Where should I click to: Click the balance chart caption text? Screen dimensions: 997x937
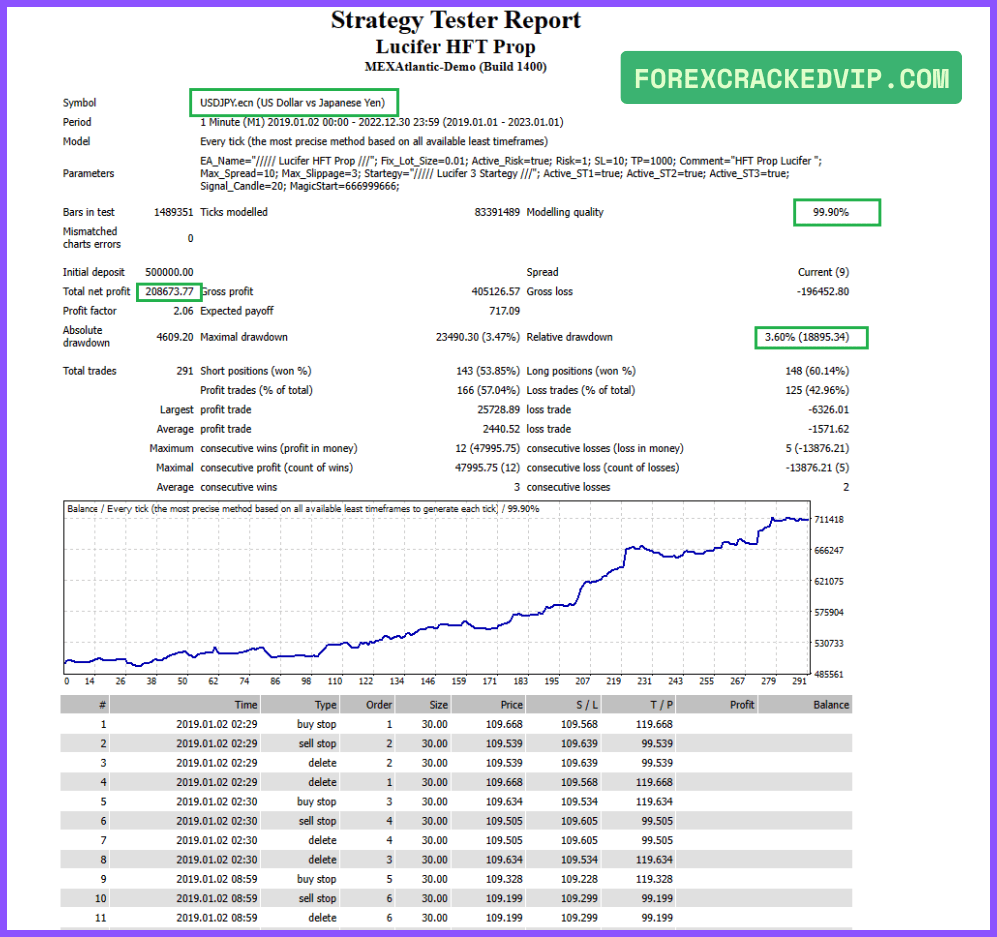point(303,509)
